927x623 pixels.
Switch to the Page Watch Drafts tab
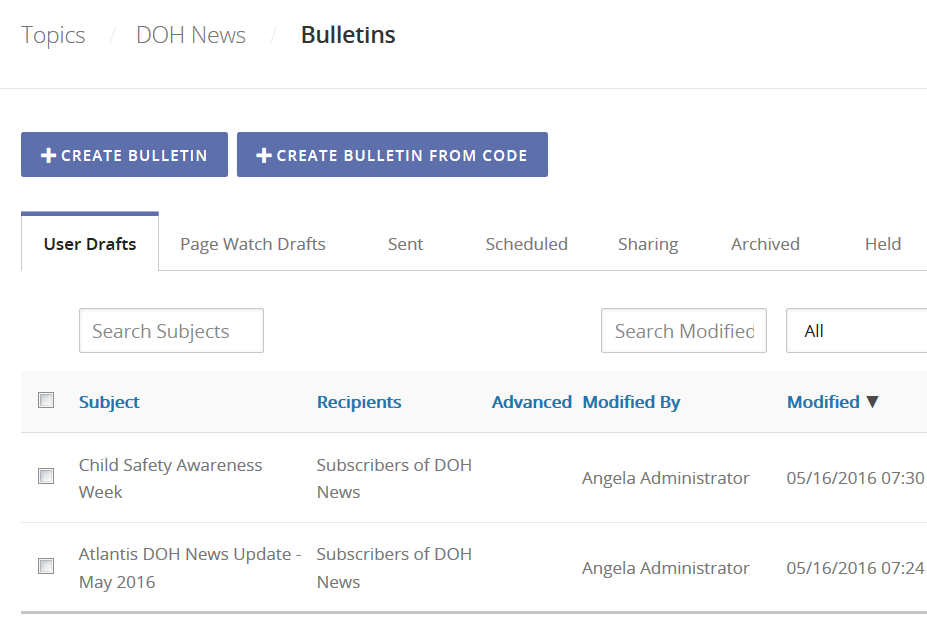[x=252, y=243]
